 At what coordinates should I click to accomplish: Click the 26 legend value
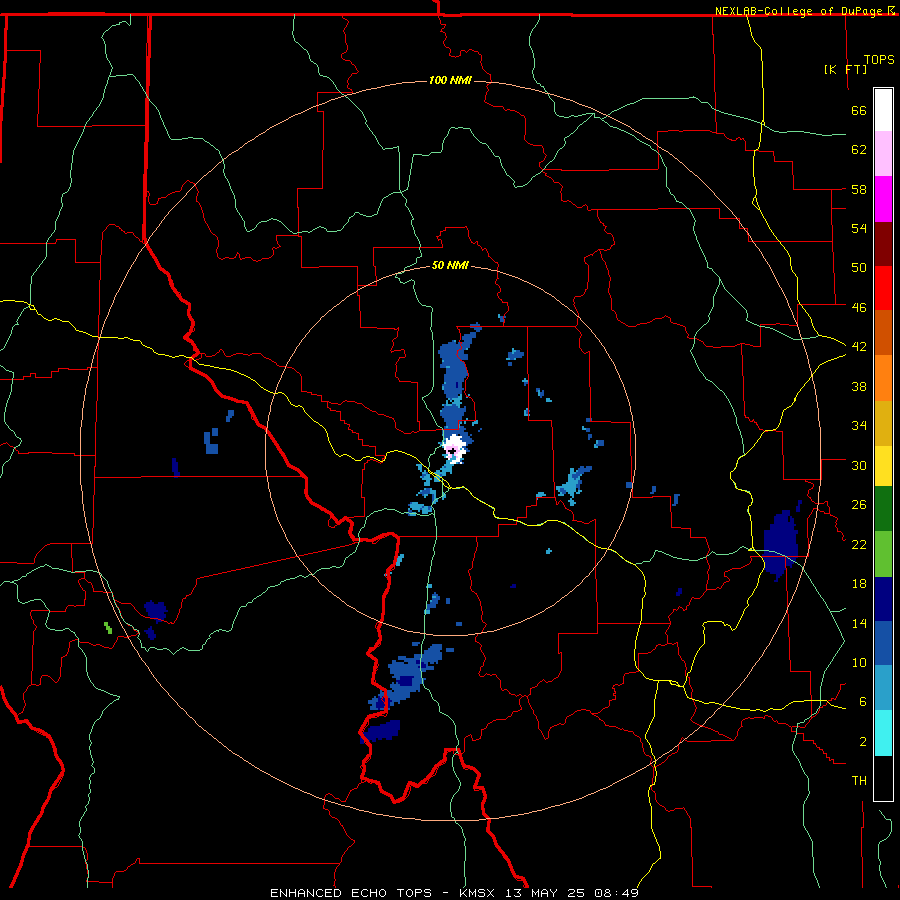click(859, 505)
